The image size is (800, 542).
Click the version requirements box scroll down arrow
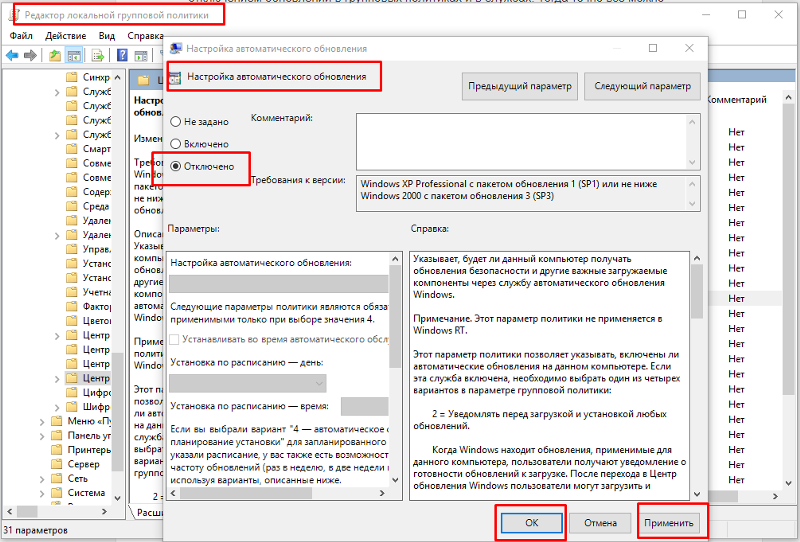(x=692, y=204)
